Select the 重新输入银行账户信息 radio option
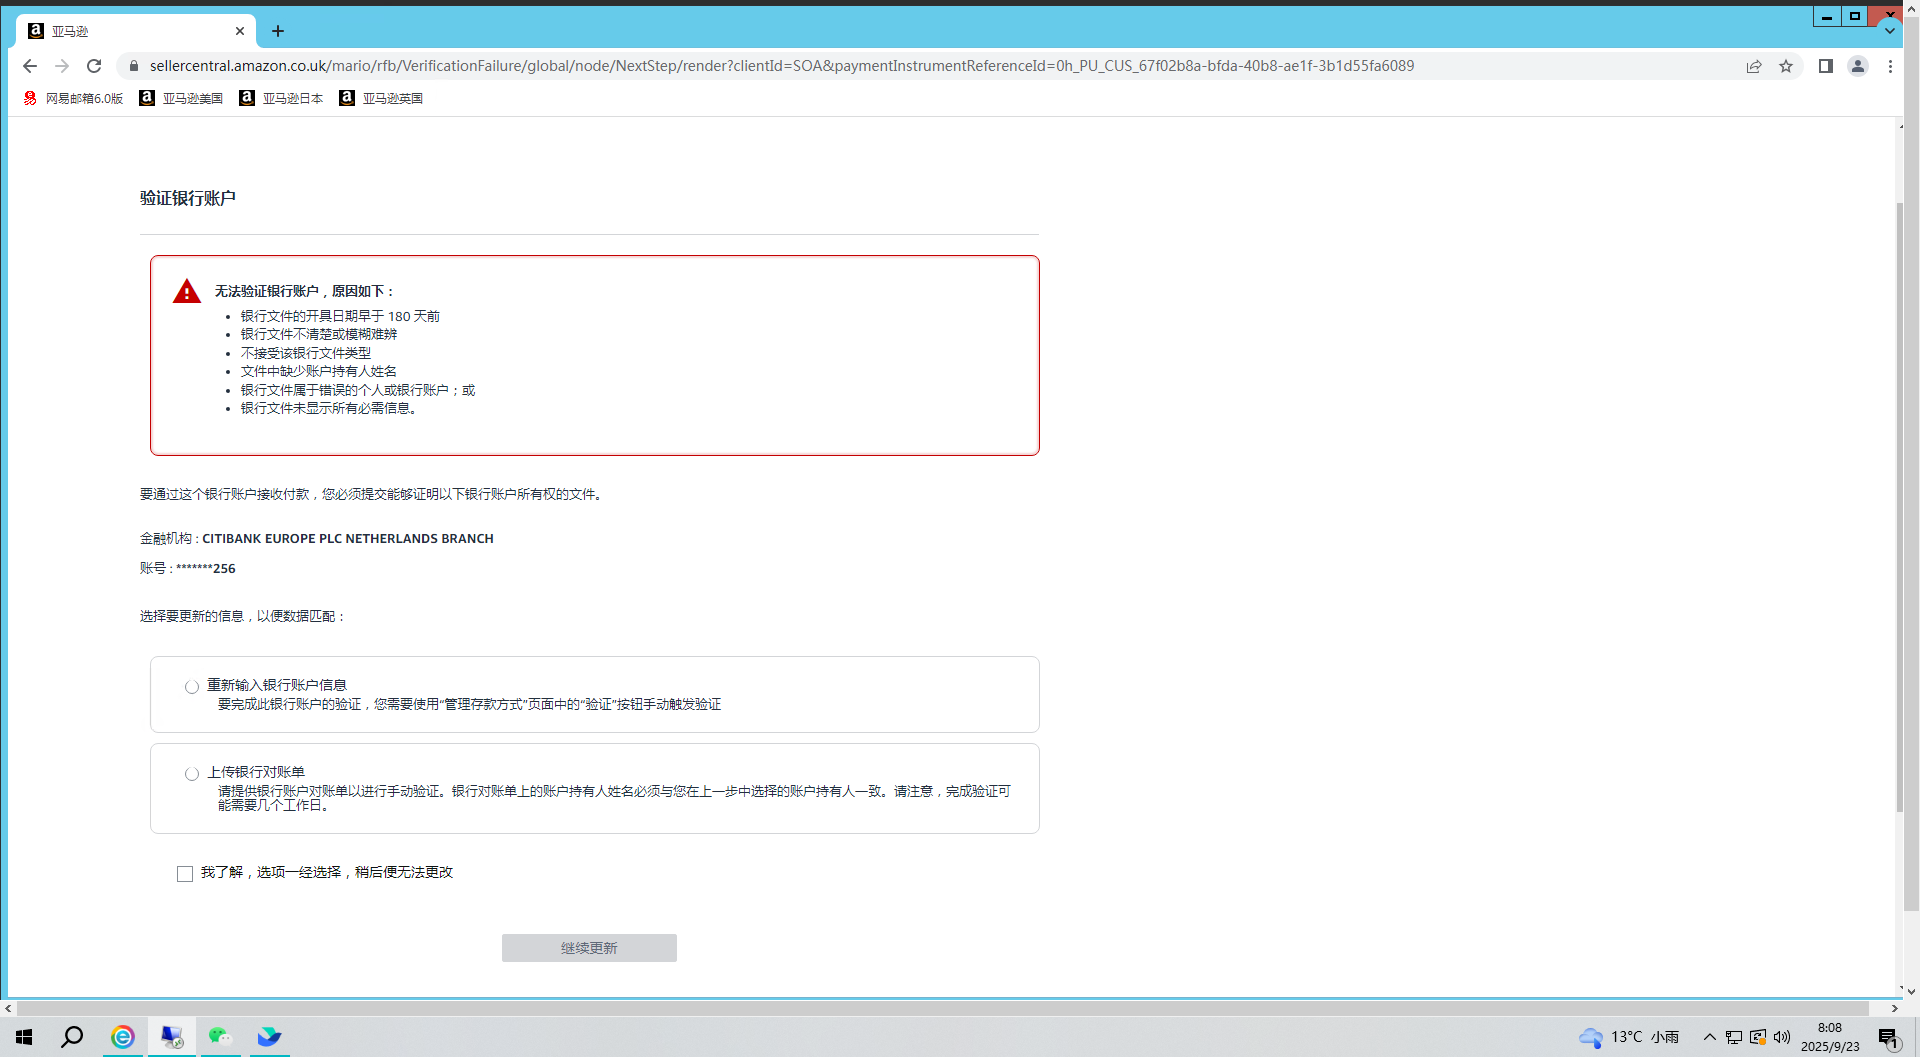Viewport: 1920px width, 1057px height. click(x=192, y=687)
